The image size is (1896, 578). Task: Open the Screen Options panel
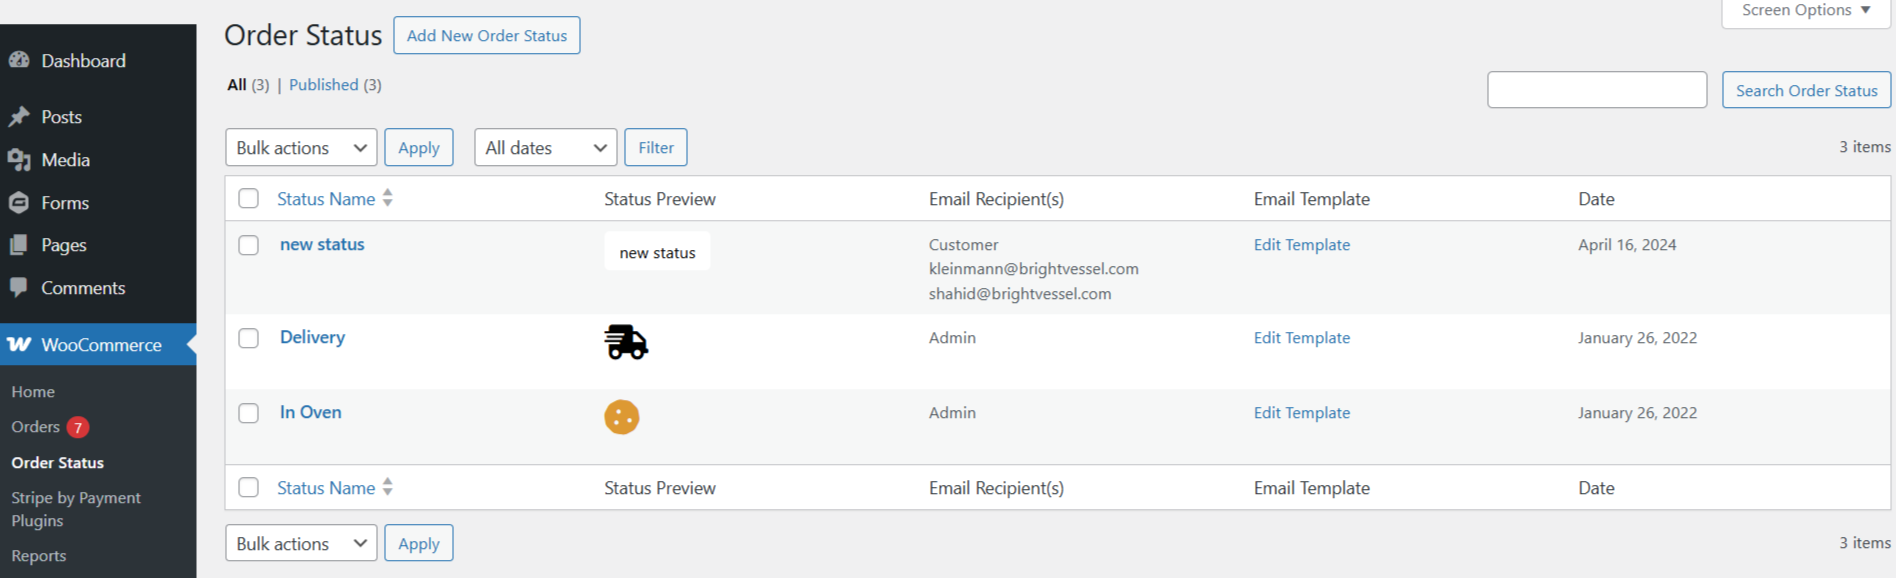pyautogui.click(x=1805, y=11)
